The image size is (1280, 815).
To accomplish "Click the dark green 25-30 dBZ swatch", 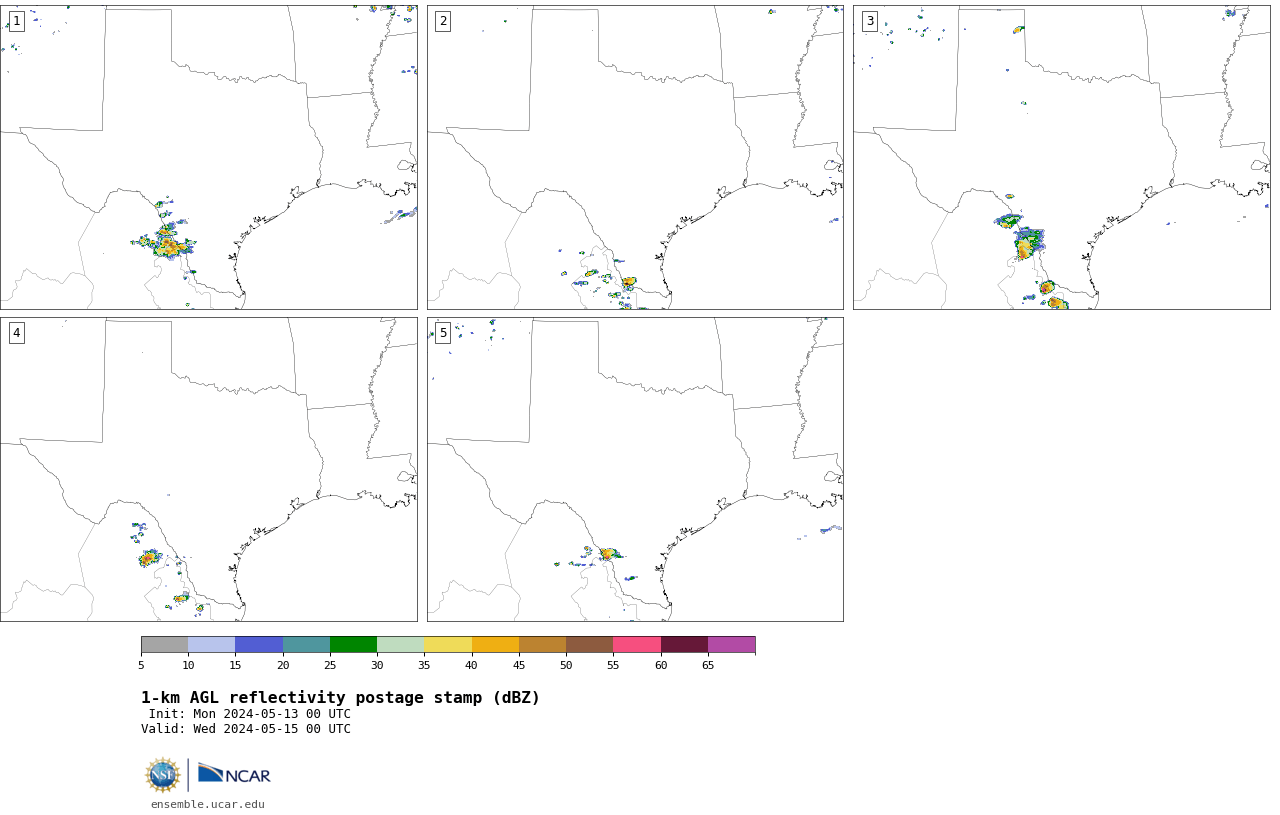I will point(353,644).
